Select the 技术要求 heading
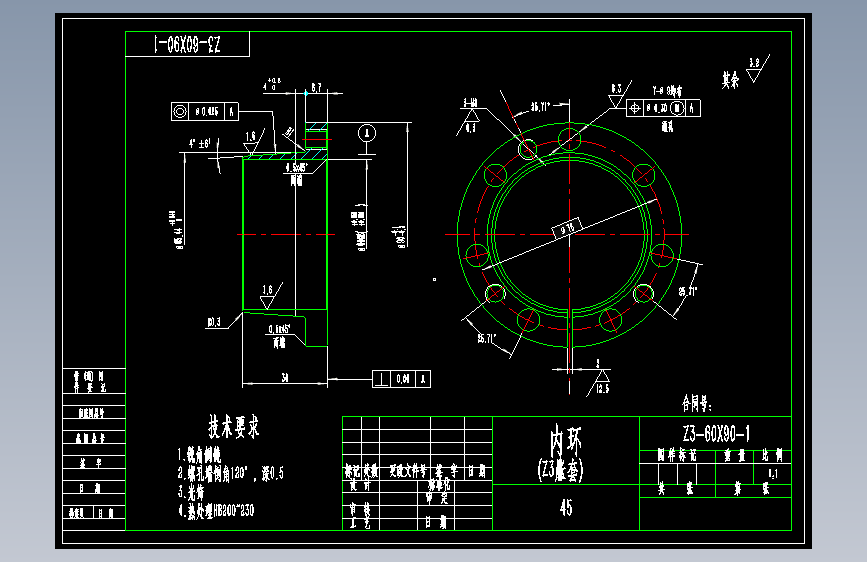 (x=233, y=426)
